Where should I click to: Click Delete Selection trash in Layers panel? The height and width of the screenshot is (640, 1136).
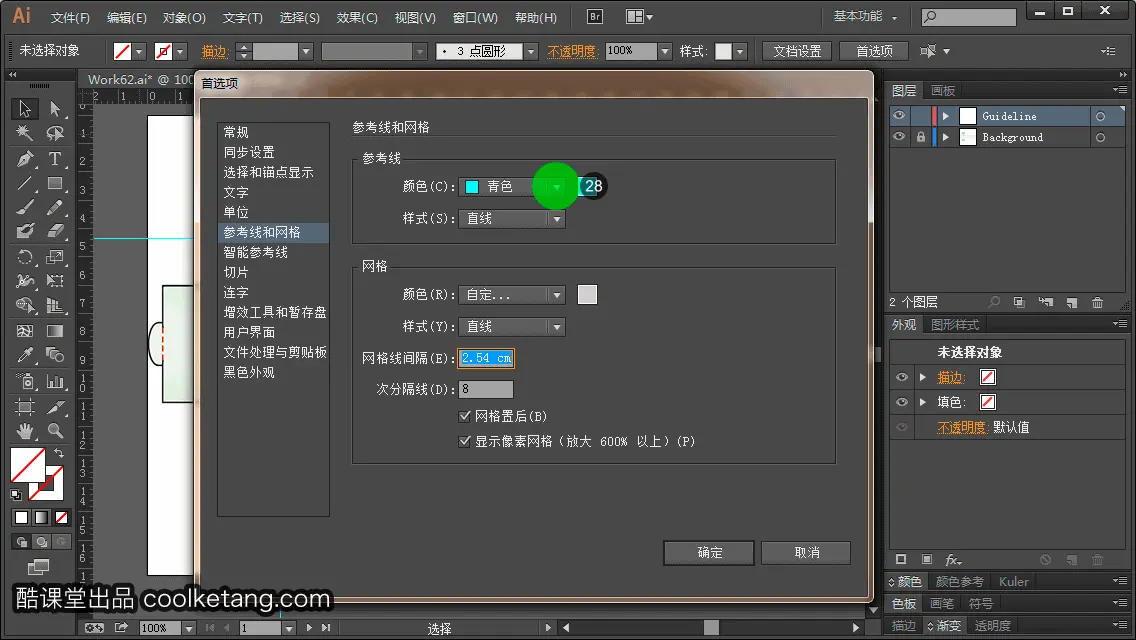[x=1098, y=302]
